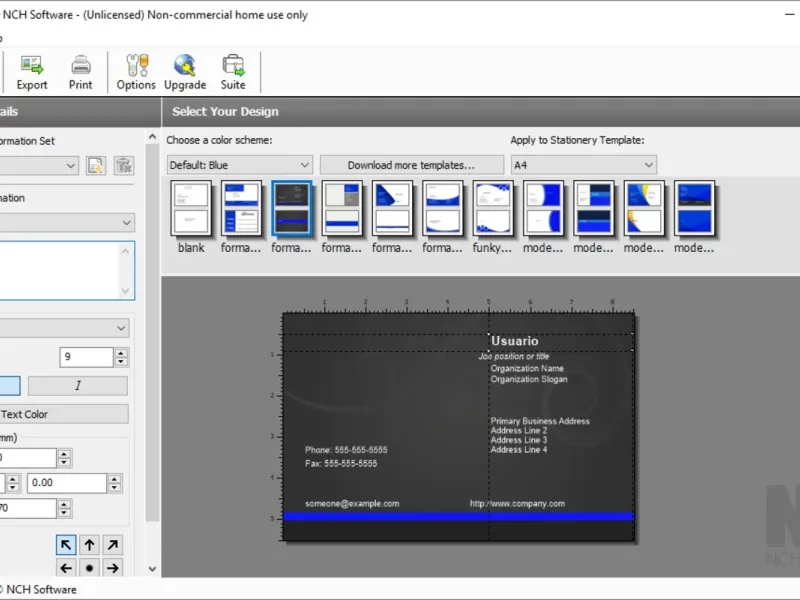This screenshot has width=800, height=600.
Task: Increase the font size stepper value
Action: [121, 353]
